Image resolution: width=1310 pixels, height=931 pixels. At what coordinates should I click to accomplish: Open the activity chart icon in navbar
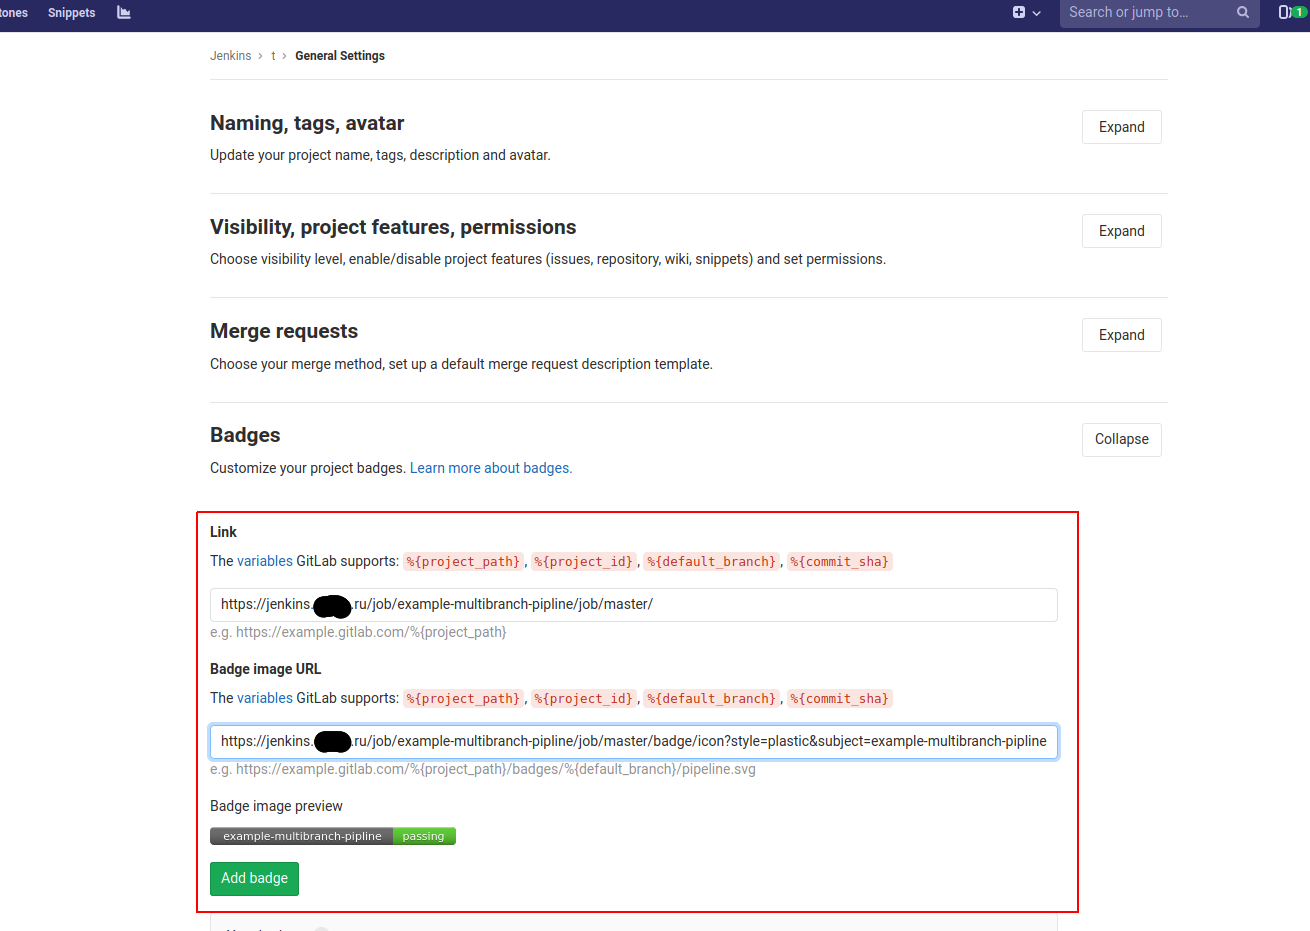pyautogui.click(x=124, y=13)
